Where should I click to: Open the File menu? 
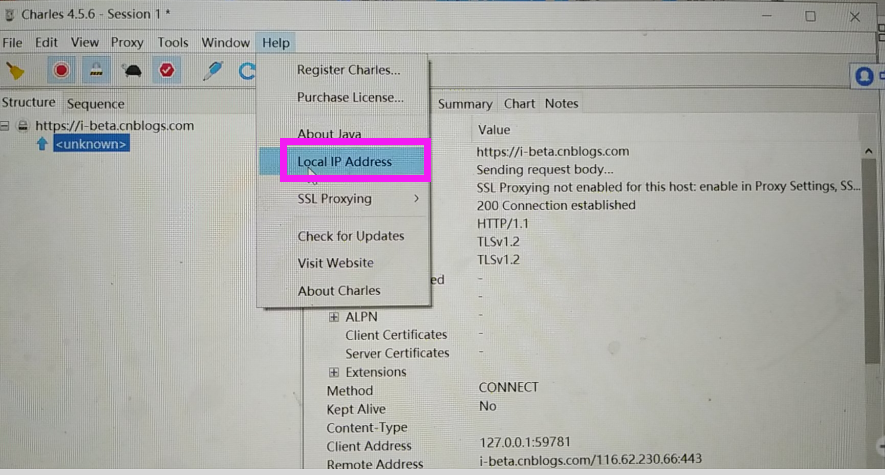pos(12,43)
